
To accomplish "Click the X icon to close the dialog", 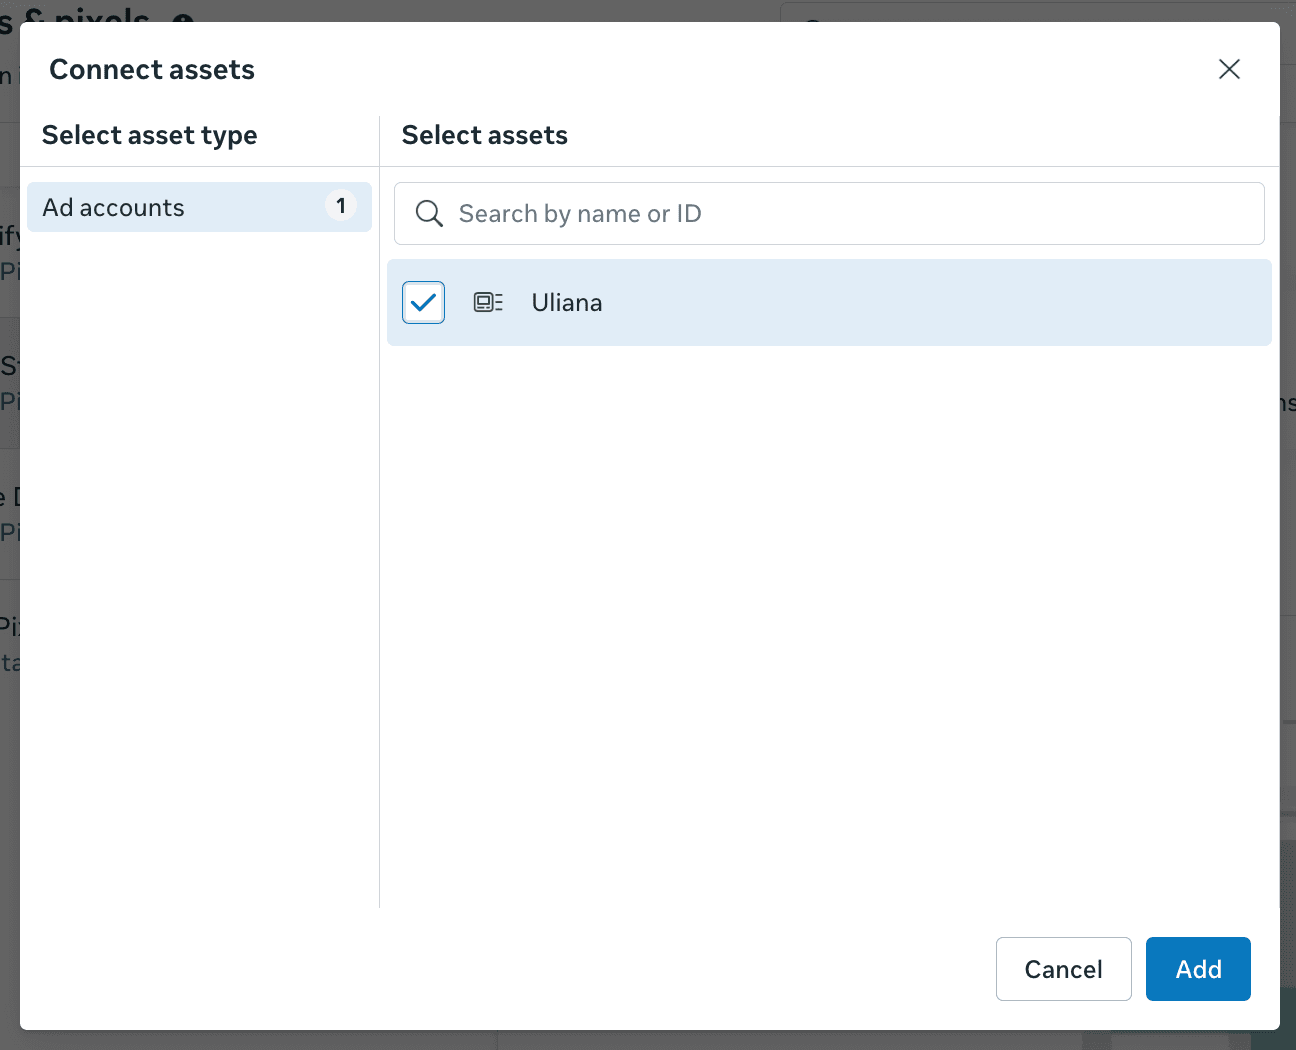I will pyautogui.click(x=1229, y=69).
